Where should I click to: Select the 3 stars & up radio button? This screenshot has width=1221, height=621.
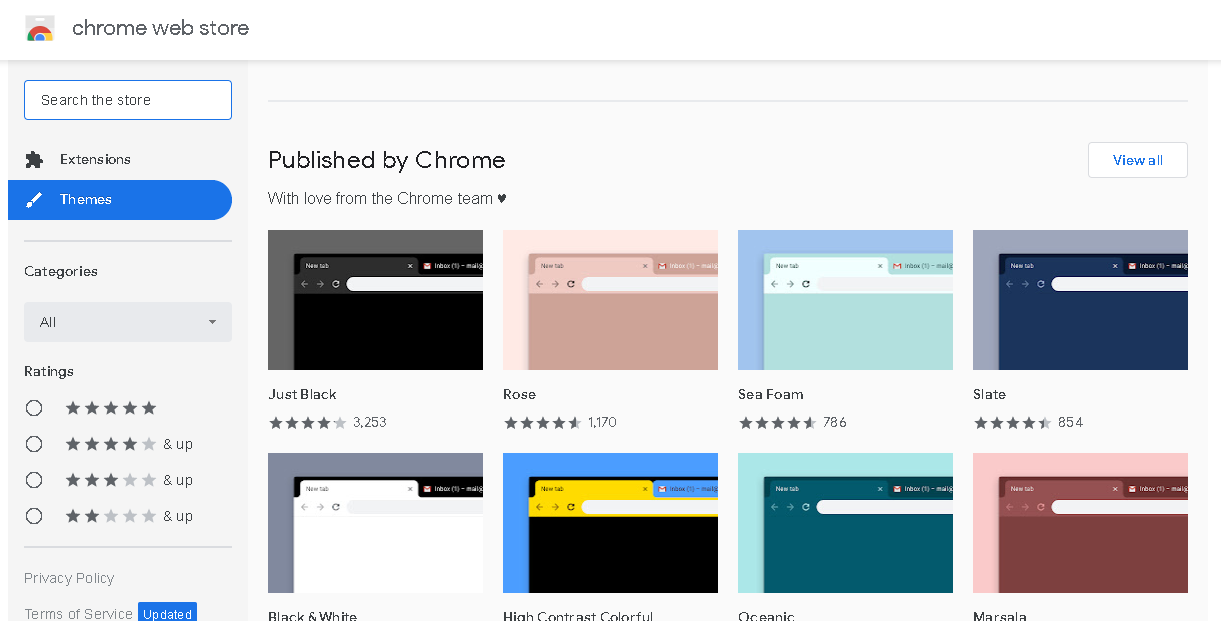tap(34, 480)
